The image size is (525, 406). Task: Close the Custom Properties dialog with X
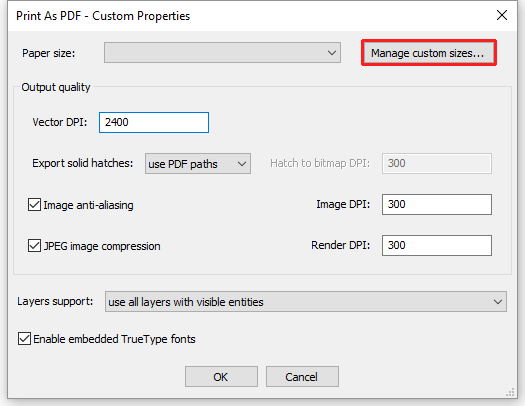pyautogui.click(x=502, y=15)
